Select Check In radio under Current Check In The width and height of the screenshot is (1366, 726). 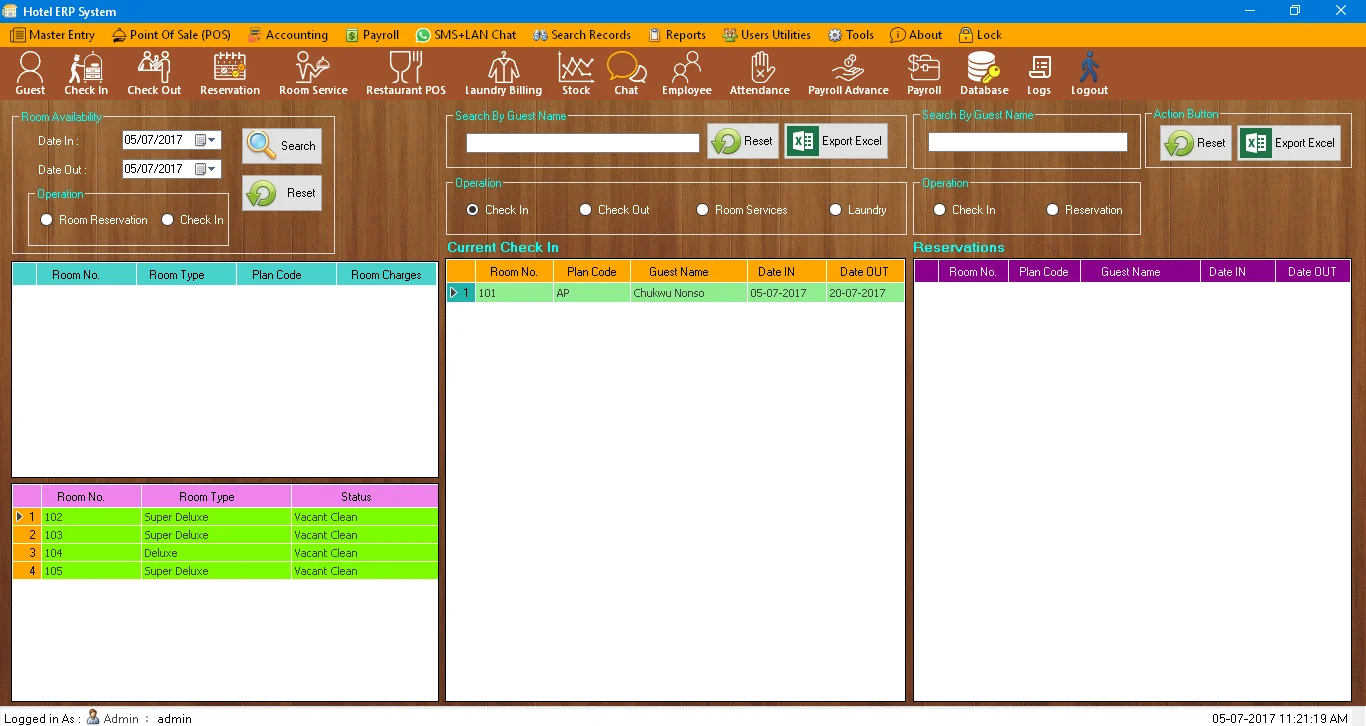click(x=472, y=210)
